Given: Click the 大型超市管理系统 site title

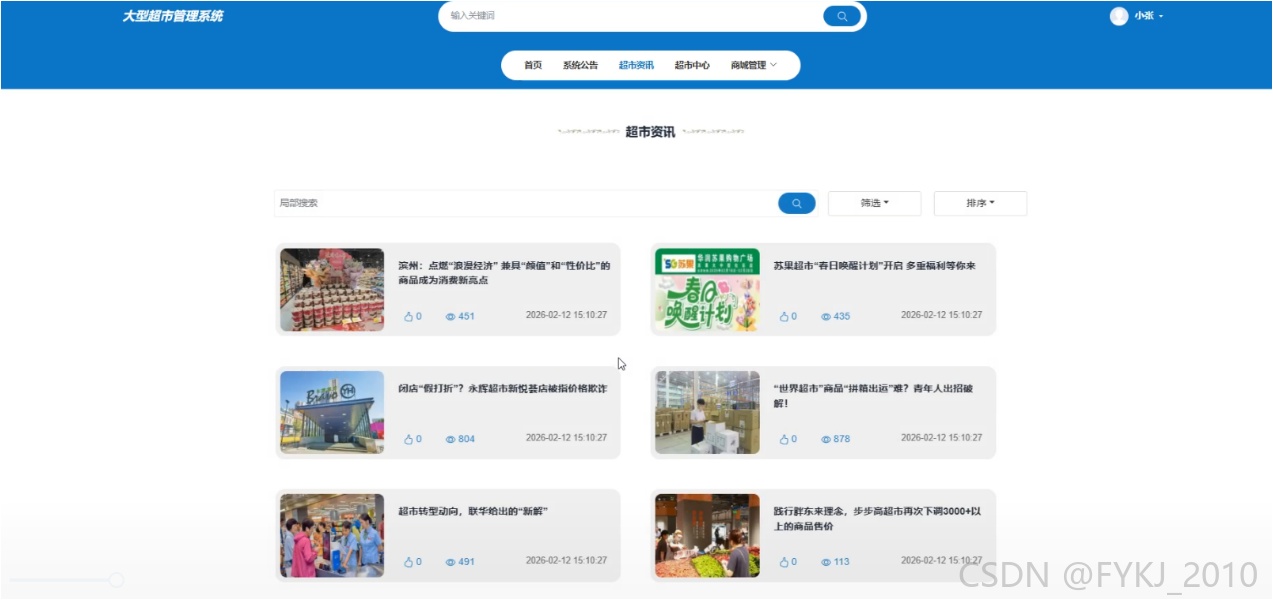Looking at the screenshot, I should click(x=173, y=16).
